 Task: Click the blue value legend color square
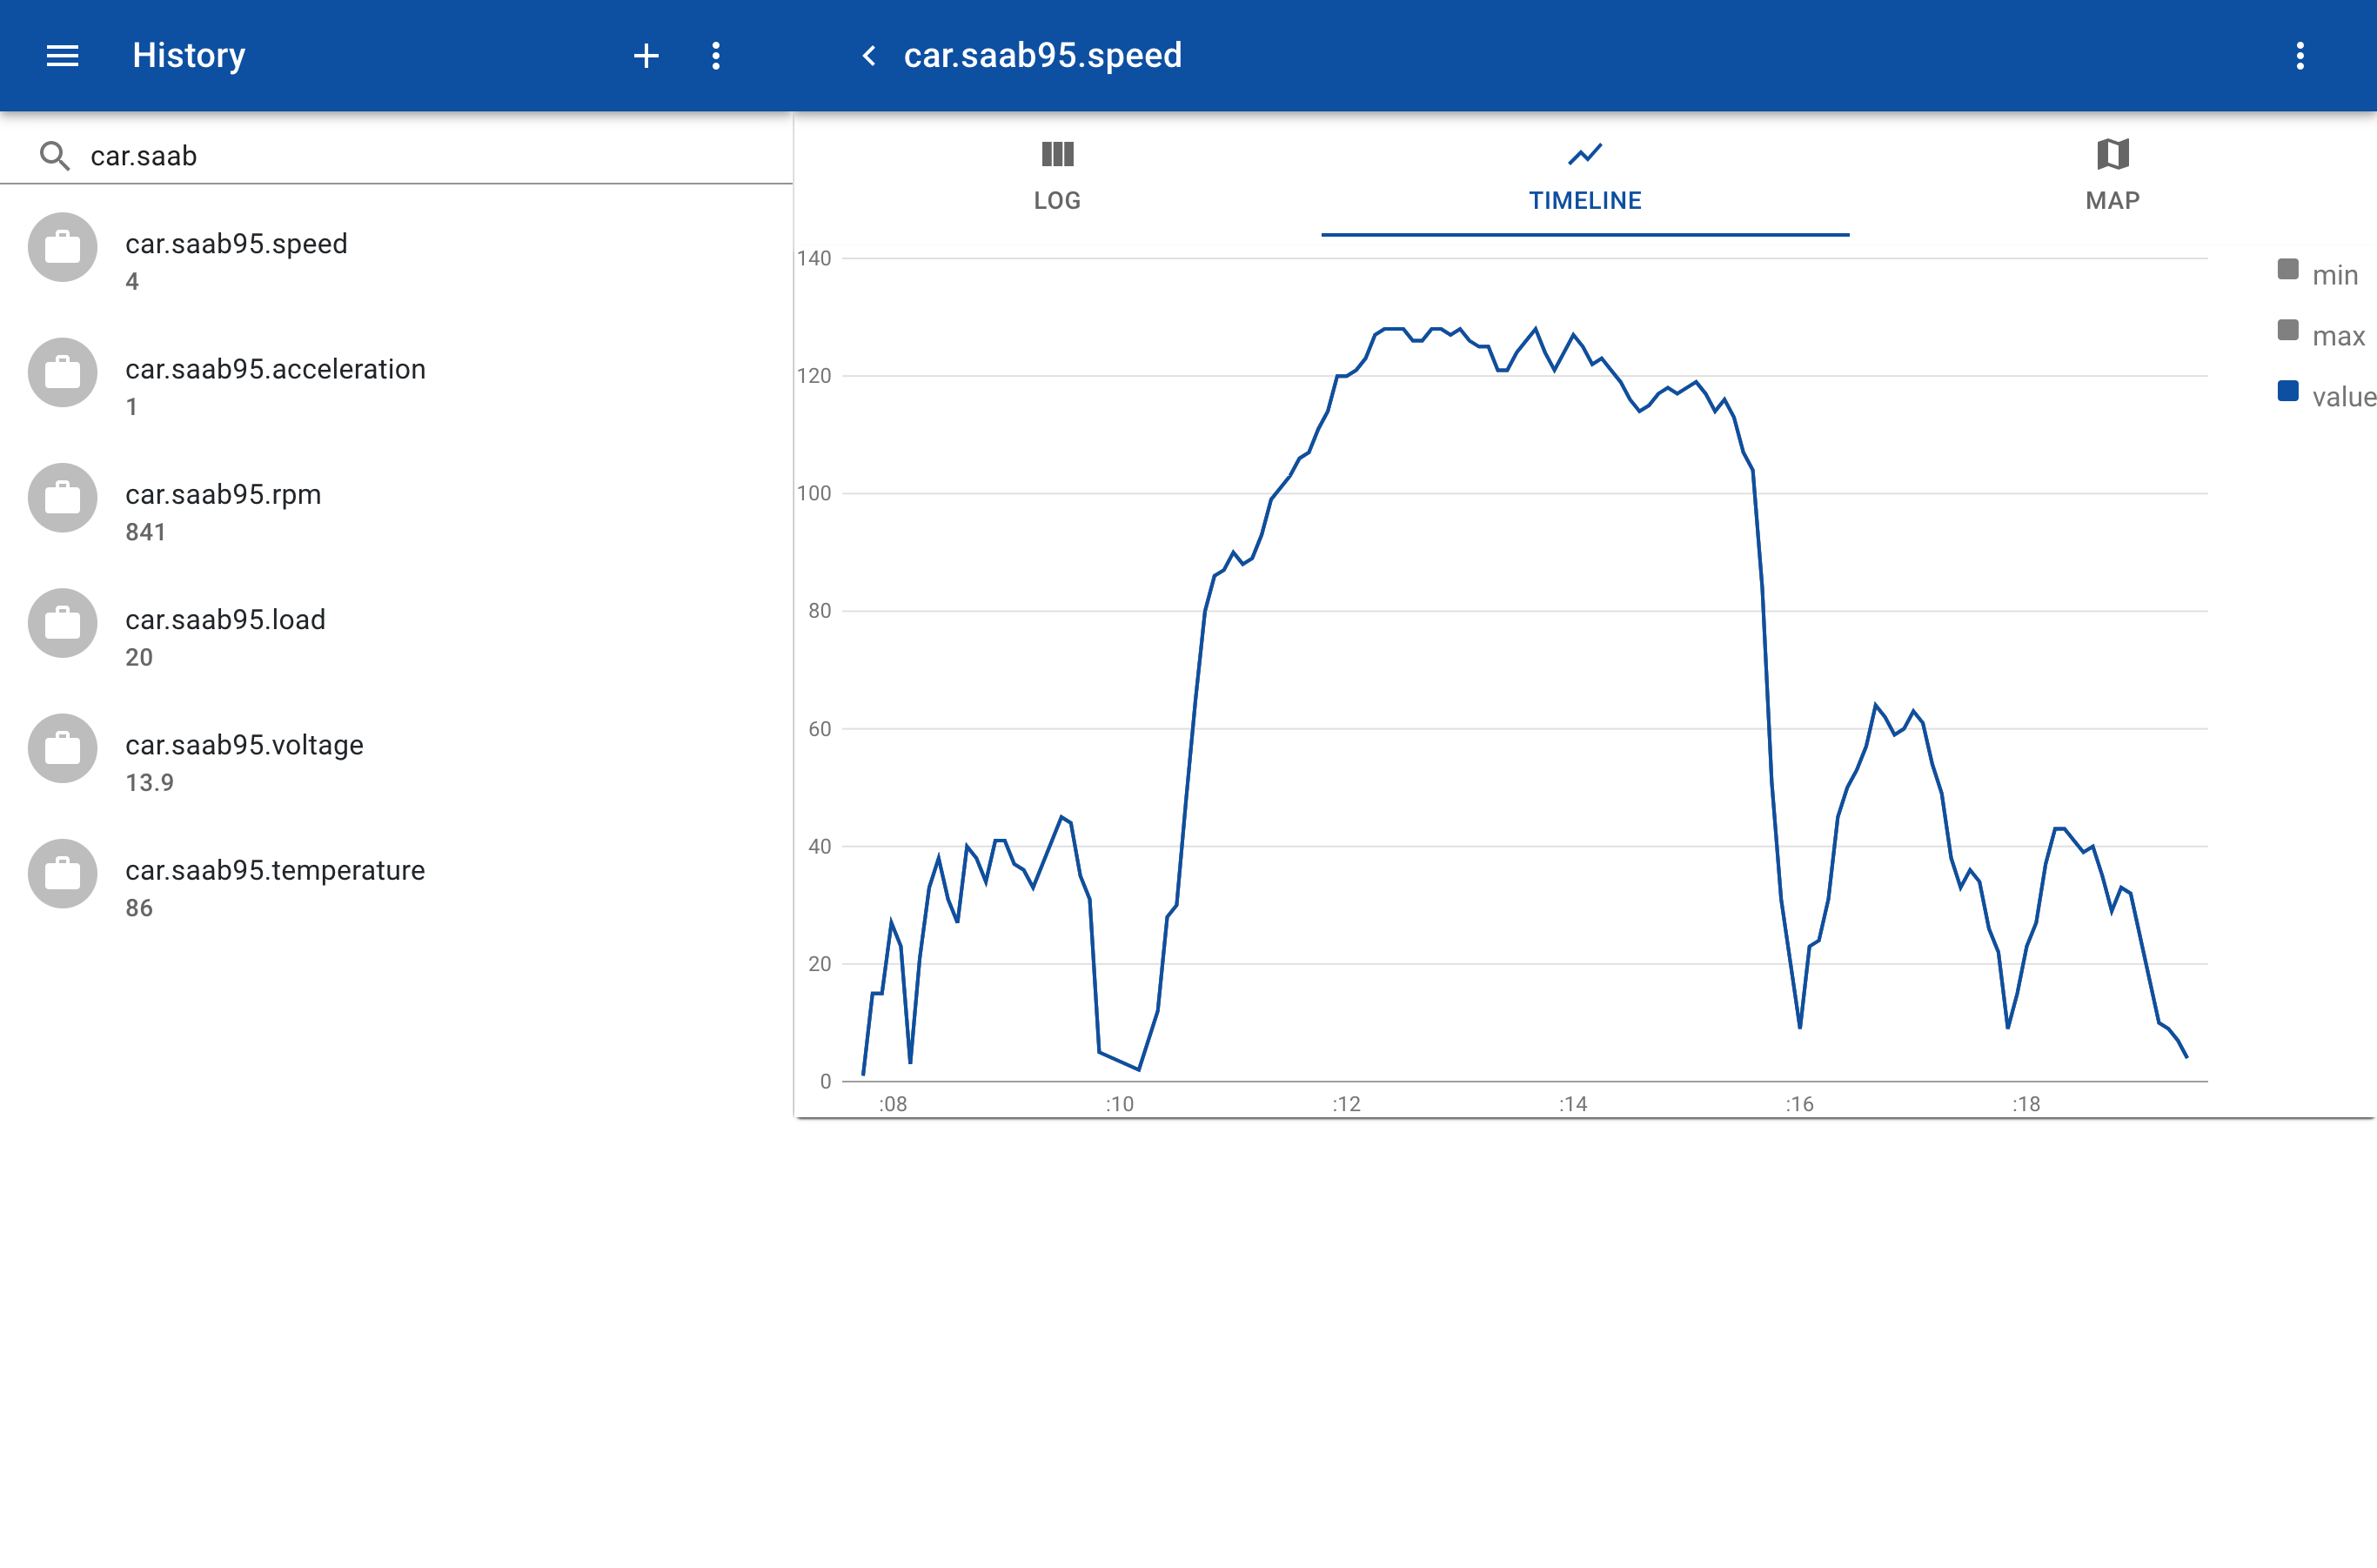2288,391
